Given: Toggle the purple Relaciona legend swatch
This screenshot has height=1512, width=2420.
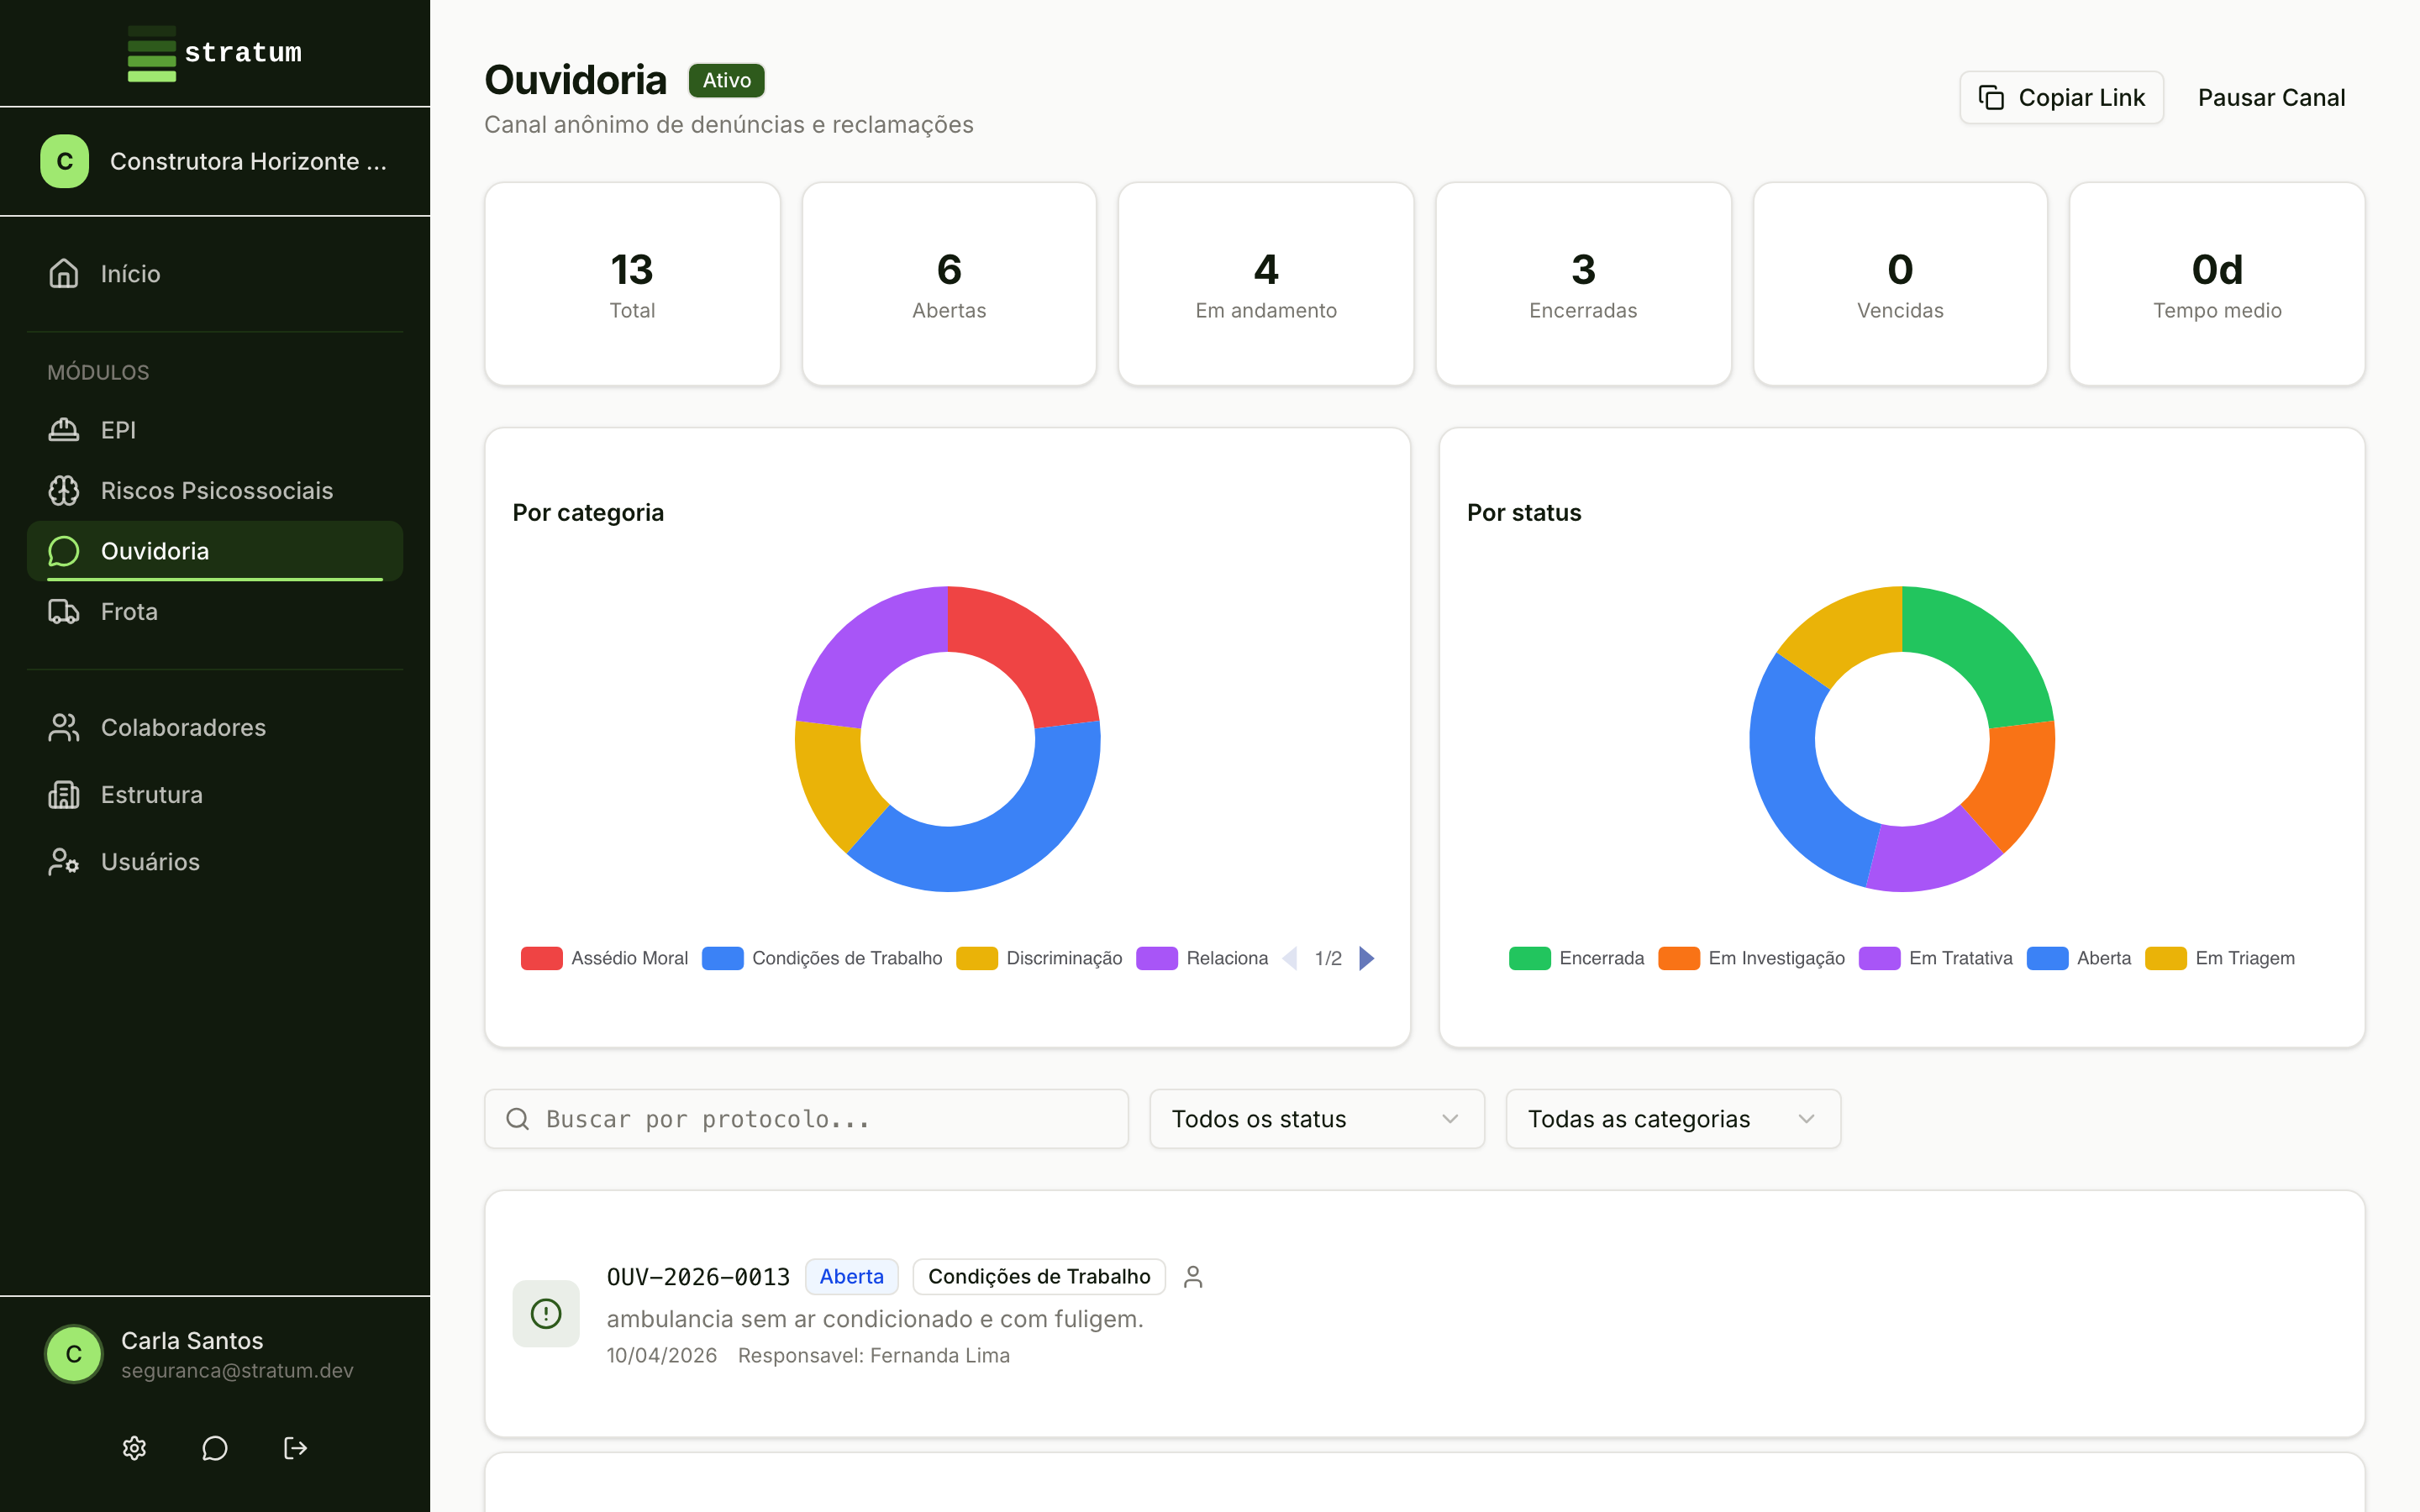Looking at the screenshot, I should coord(1157,958).
